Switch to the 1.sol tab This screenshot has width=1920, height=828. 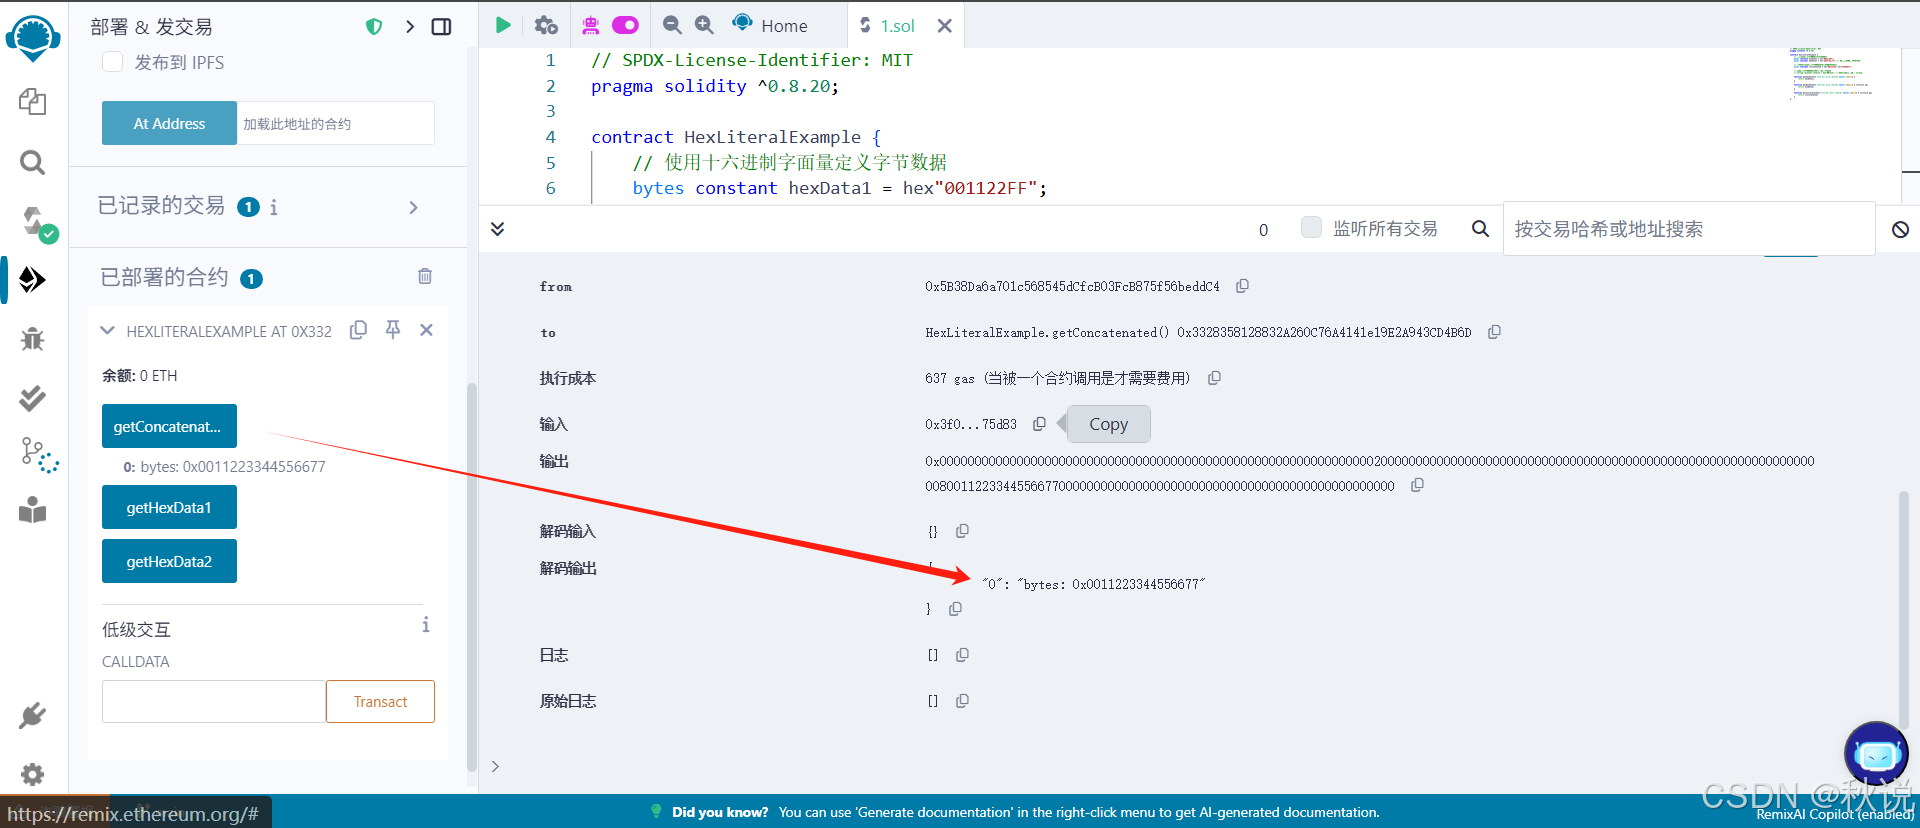click(888, 26)
